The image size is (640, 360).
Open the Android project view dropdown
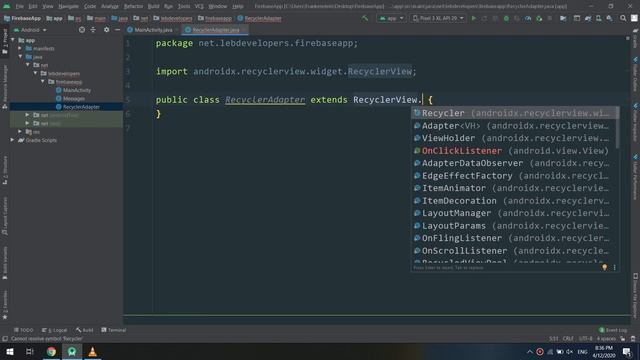pos(30,30)
